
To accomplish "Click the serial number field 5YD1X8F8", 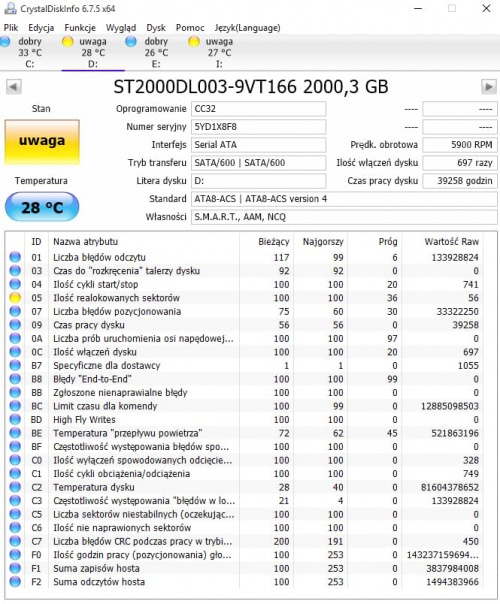I will click(x=258, y=127).
